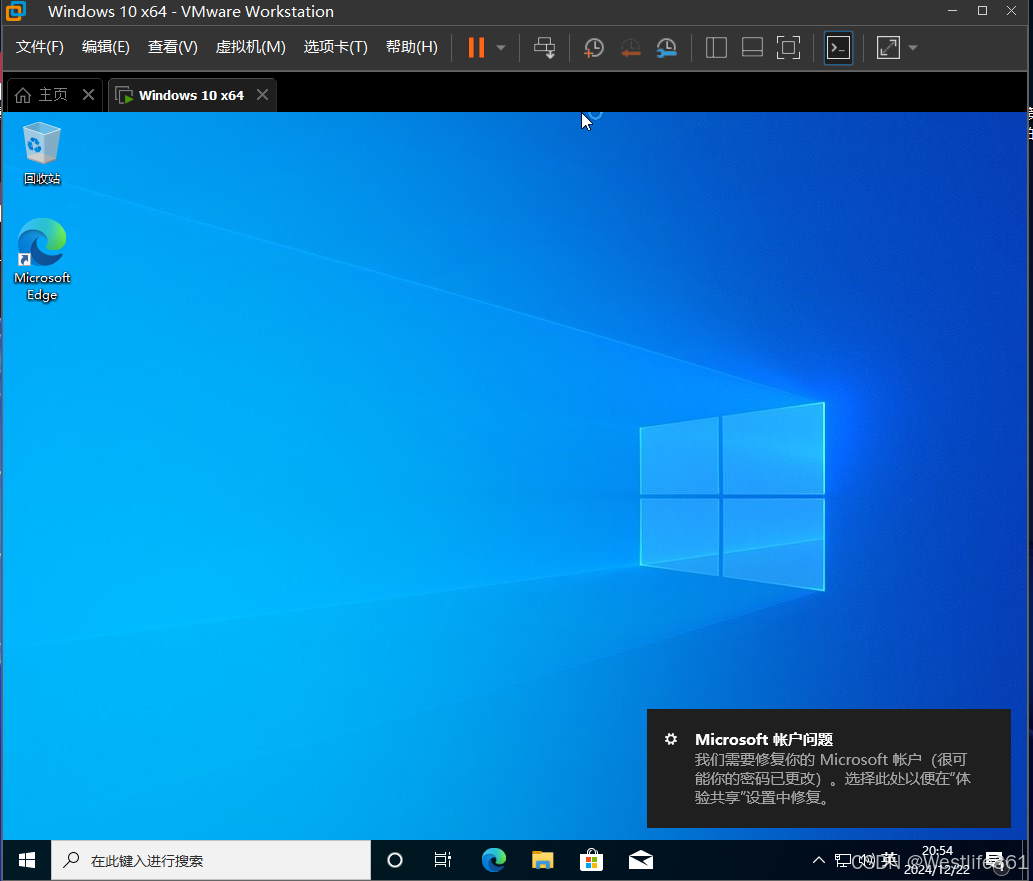The image size is (1033, 881).
Task: Open Microsoft Edge from the desktop
Action: click(41, 244)
